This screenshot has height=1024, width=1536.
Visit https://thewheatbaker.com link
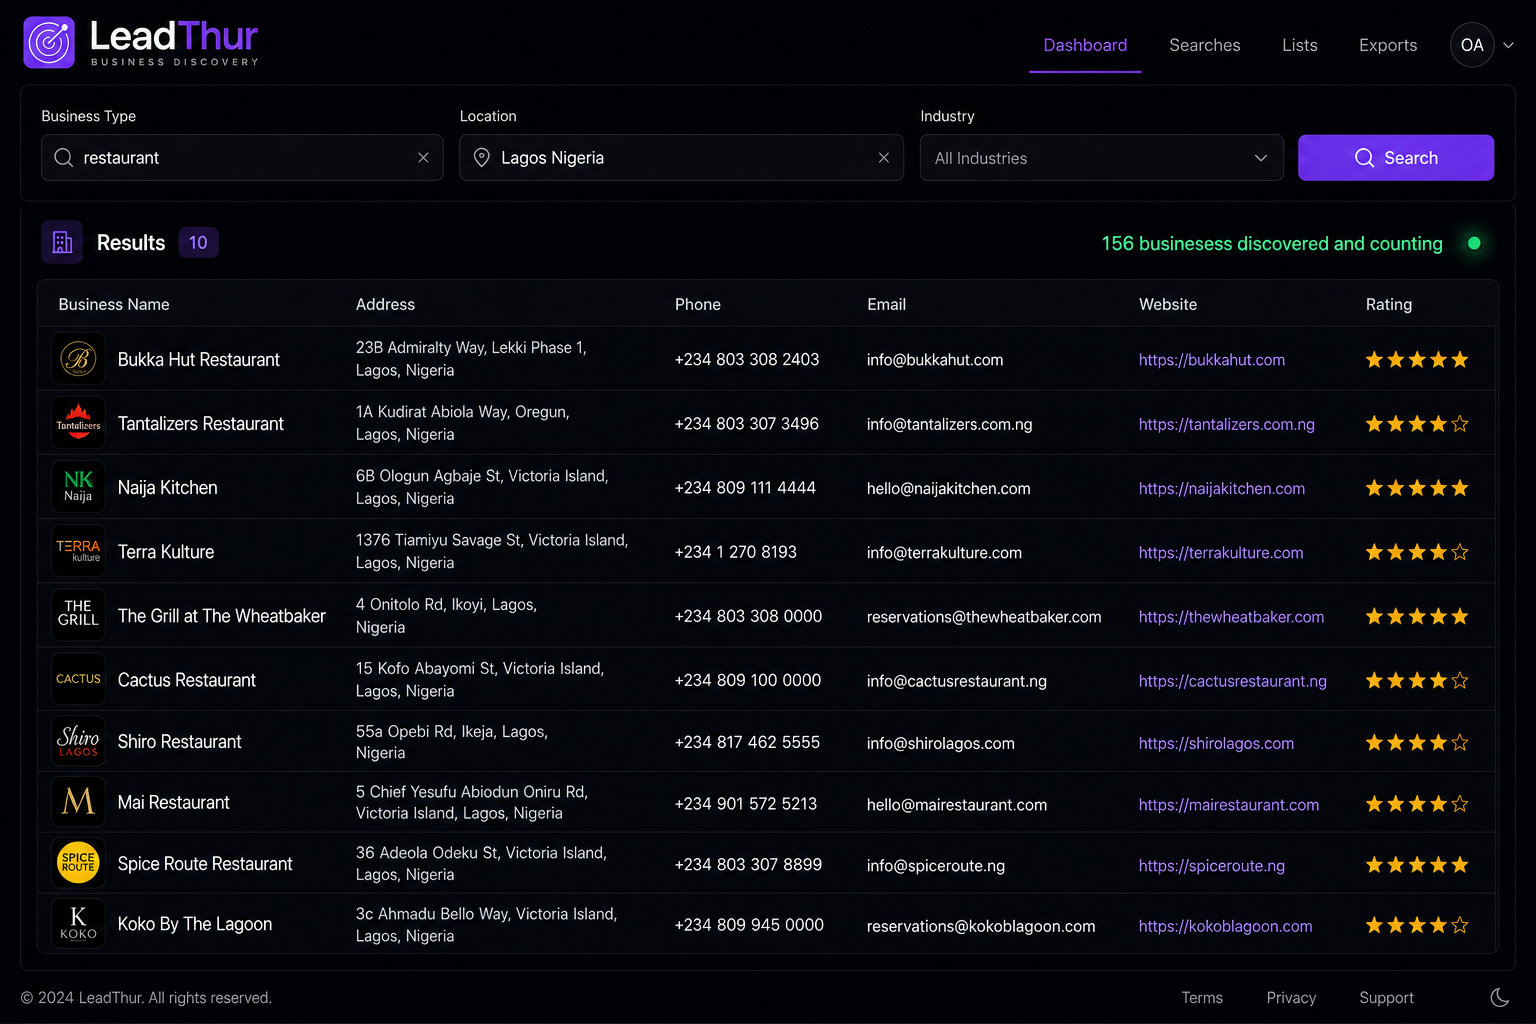[x=1231, y=617]
